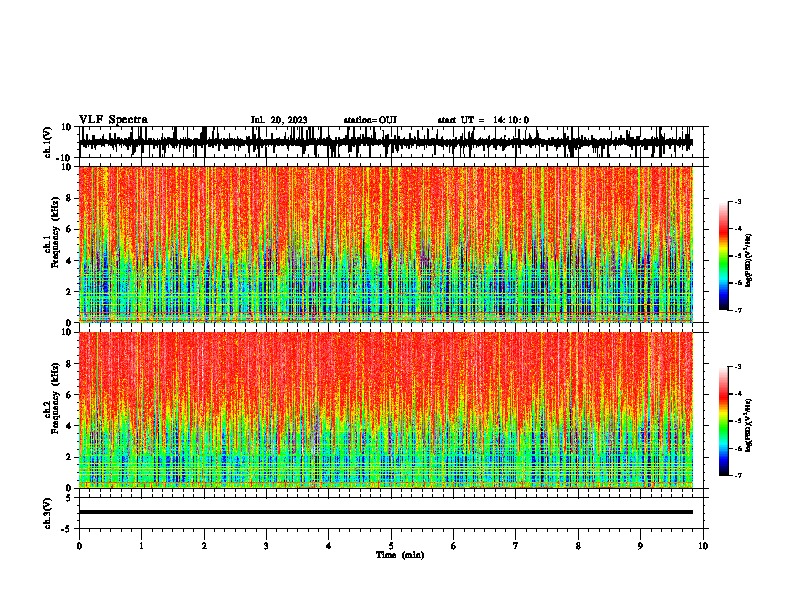Click the "-7" label on ch.1 colorbar
This screenshot has width=792, height=612.
[x=738, y=310]
